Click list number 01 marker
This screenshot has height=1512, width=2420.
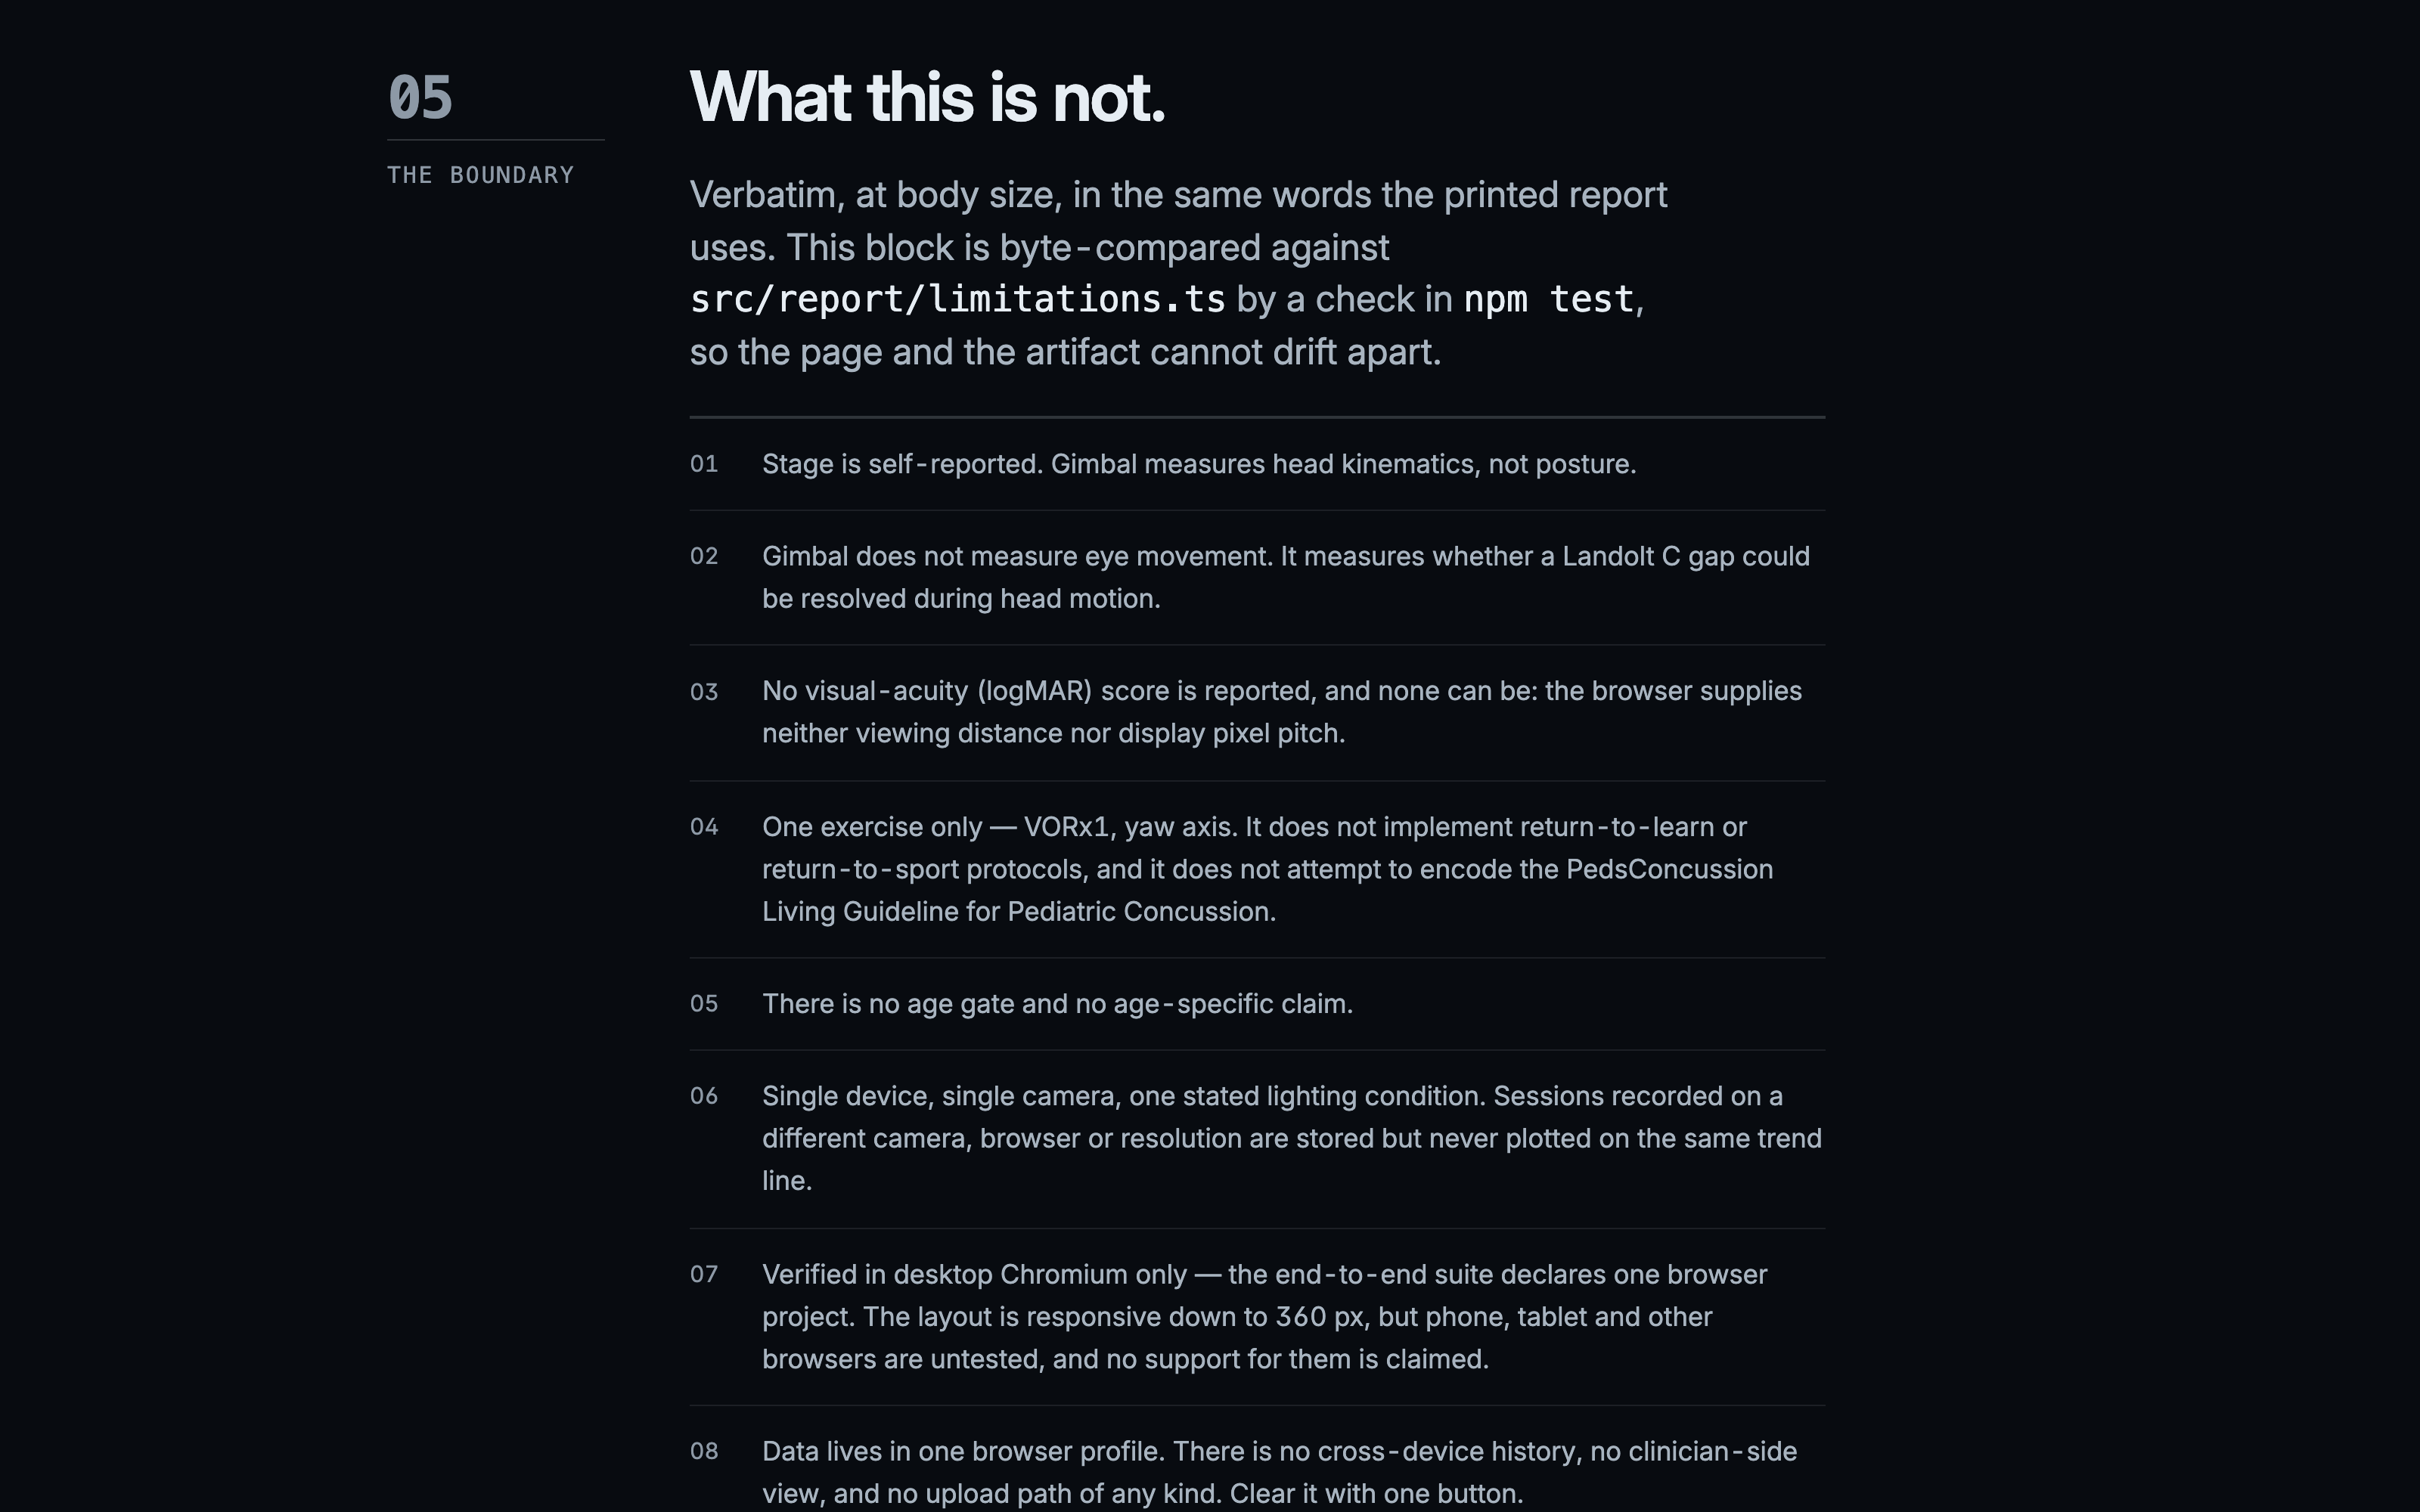coord(704,464)
